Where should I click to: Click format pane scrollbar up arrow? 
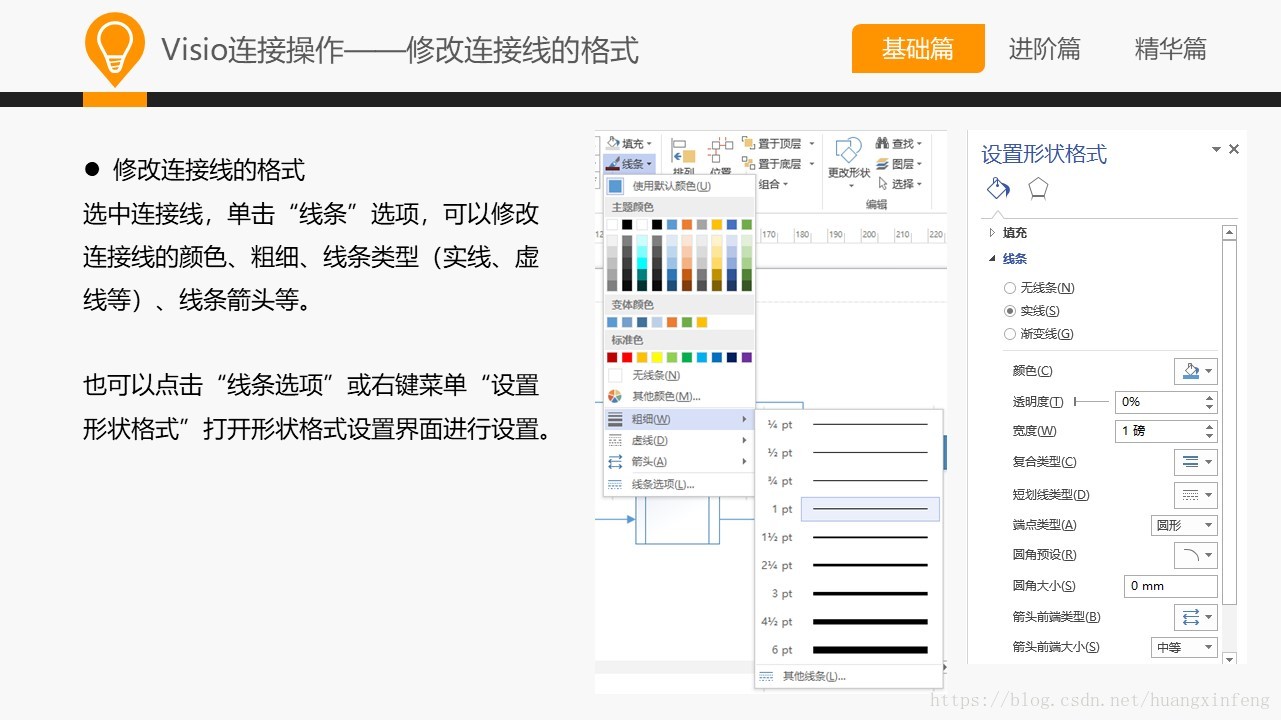point(1230,232)
